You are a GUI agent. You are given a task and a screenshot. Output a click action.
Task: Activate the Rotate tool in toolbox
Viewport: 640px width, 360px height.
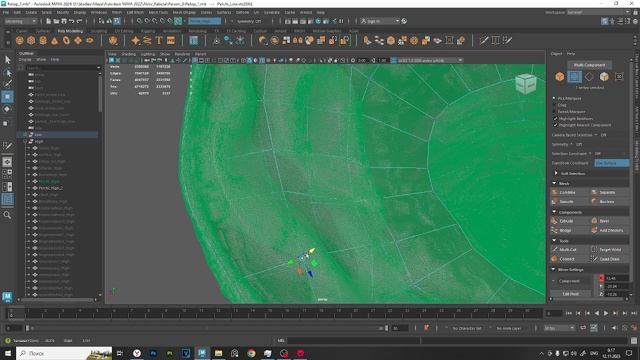click(7, 109)
